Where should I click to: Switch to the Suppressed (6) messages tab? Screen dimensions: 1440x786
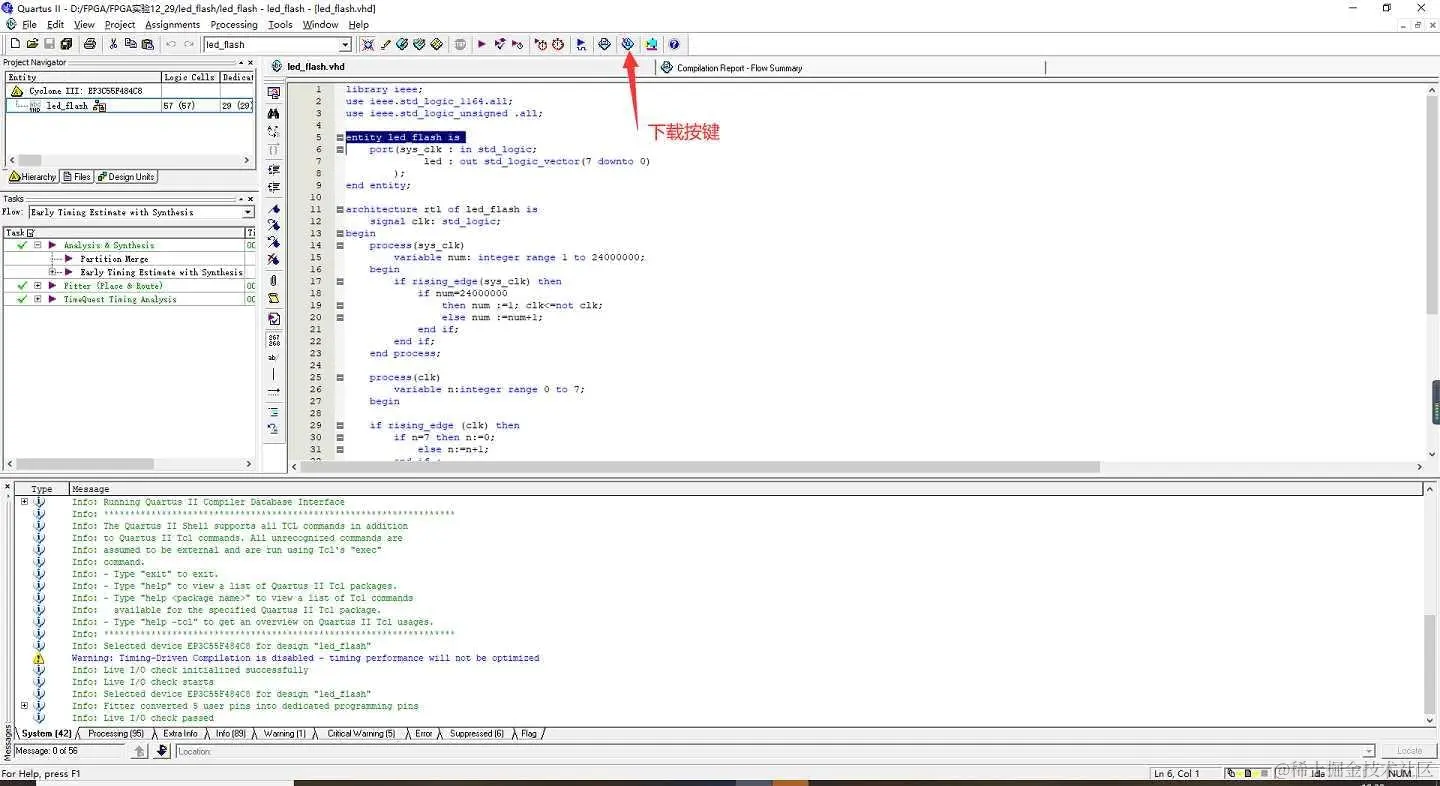[476, 734]
